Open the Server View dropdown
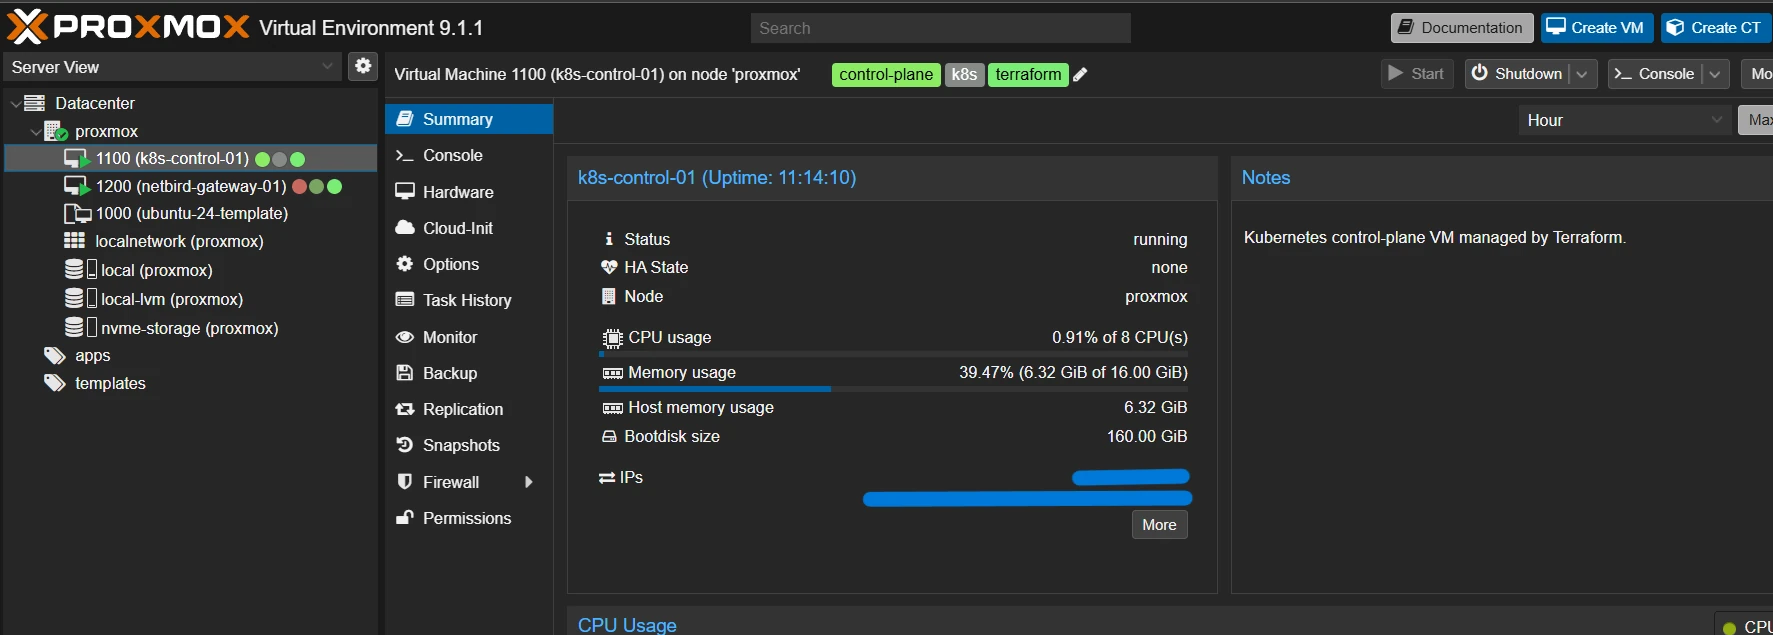The height and width of the screenshot is (635, 1773). (x=327, y=66)
